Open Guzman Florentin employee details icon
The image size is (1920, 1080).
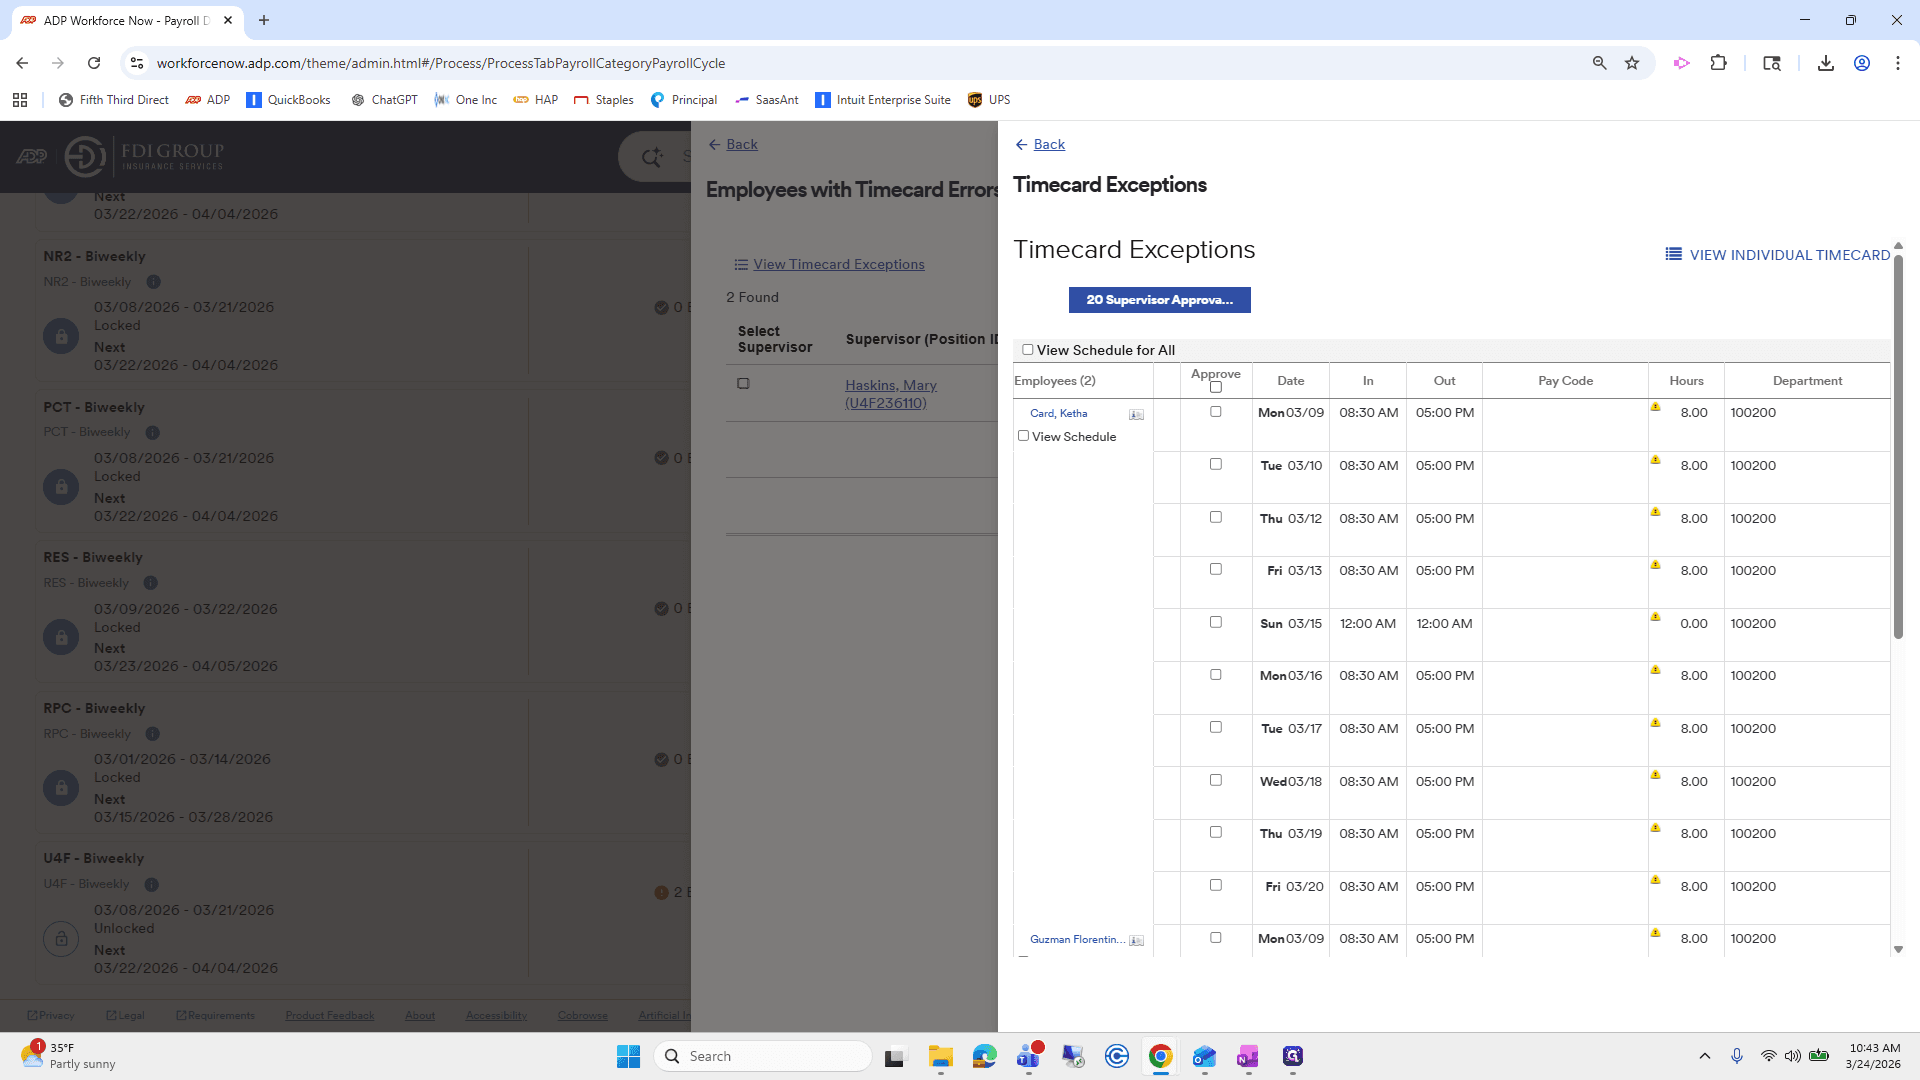[1136, 940]
